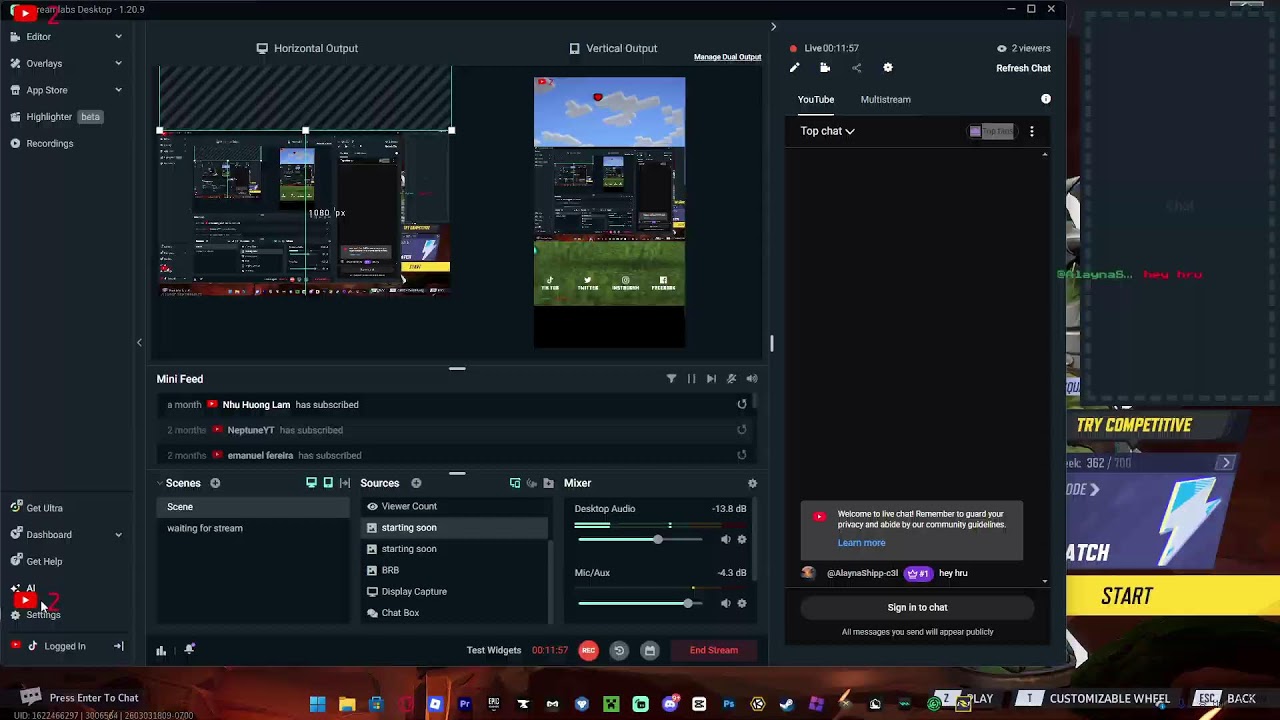Click the camera icon beside the pencil
The width and height of the screenshot is (1280, 720).
click(x=825, y=68)
